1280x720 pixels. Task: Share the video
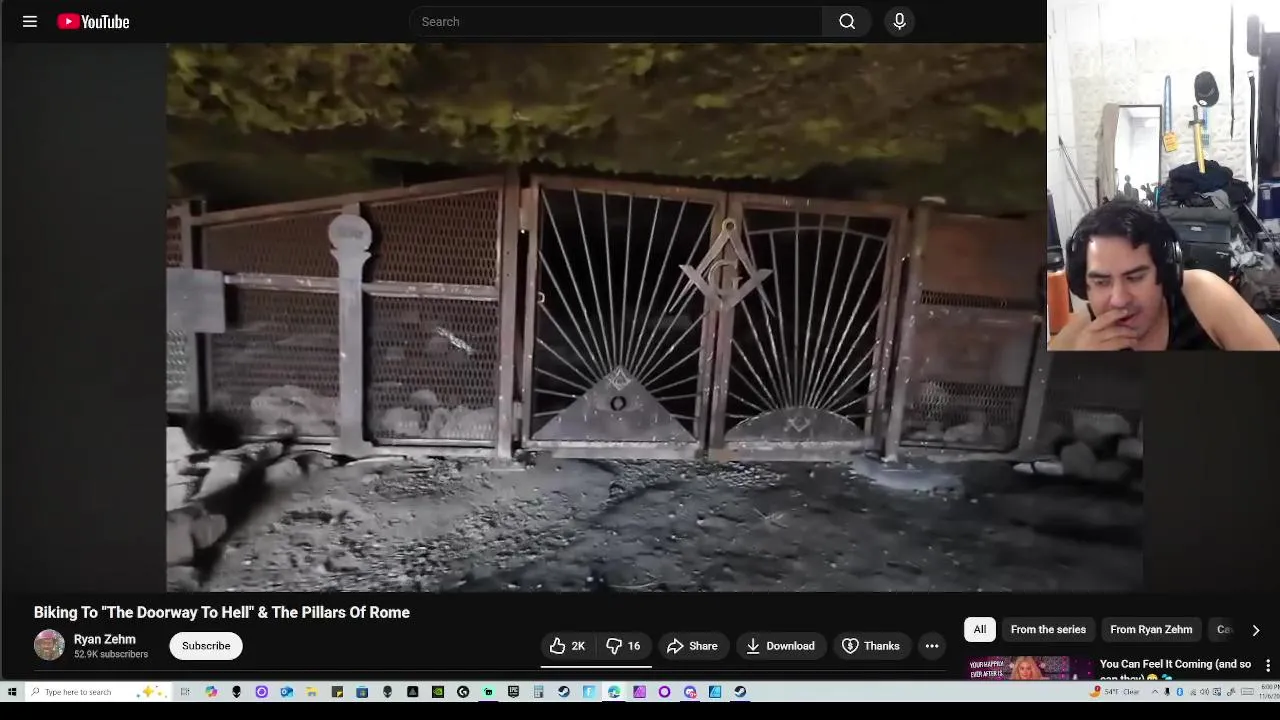pos(692,646)
